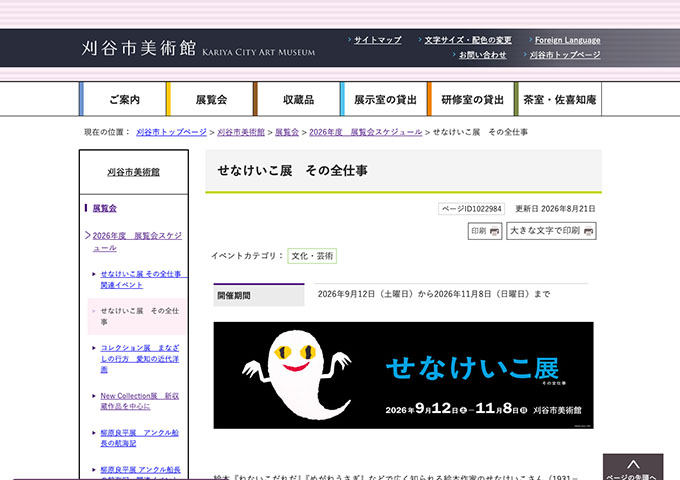Click printer icon in 印刷 button
This screenshot has height=480, width=680.
click(494, 231)
